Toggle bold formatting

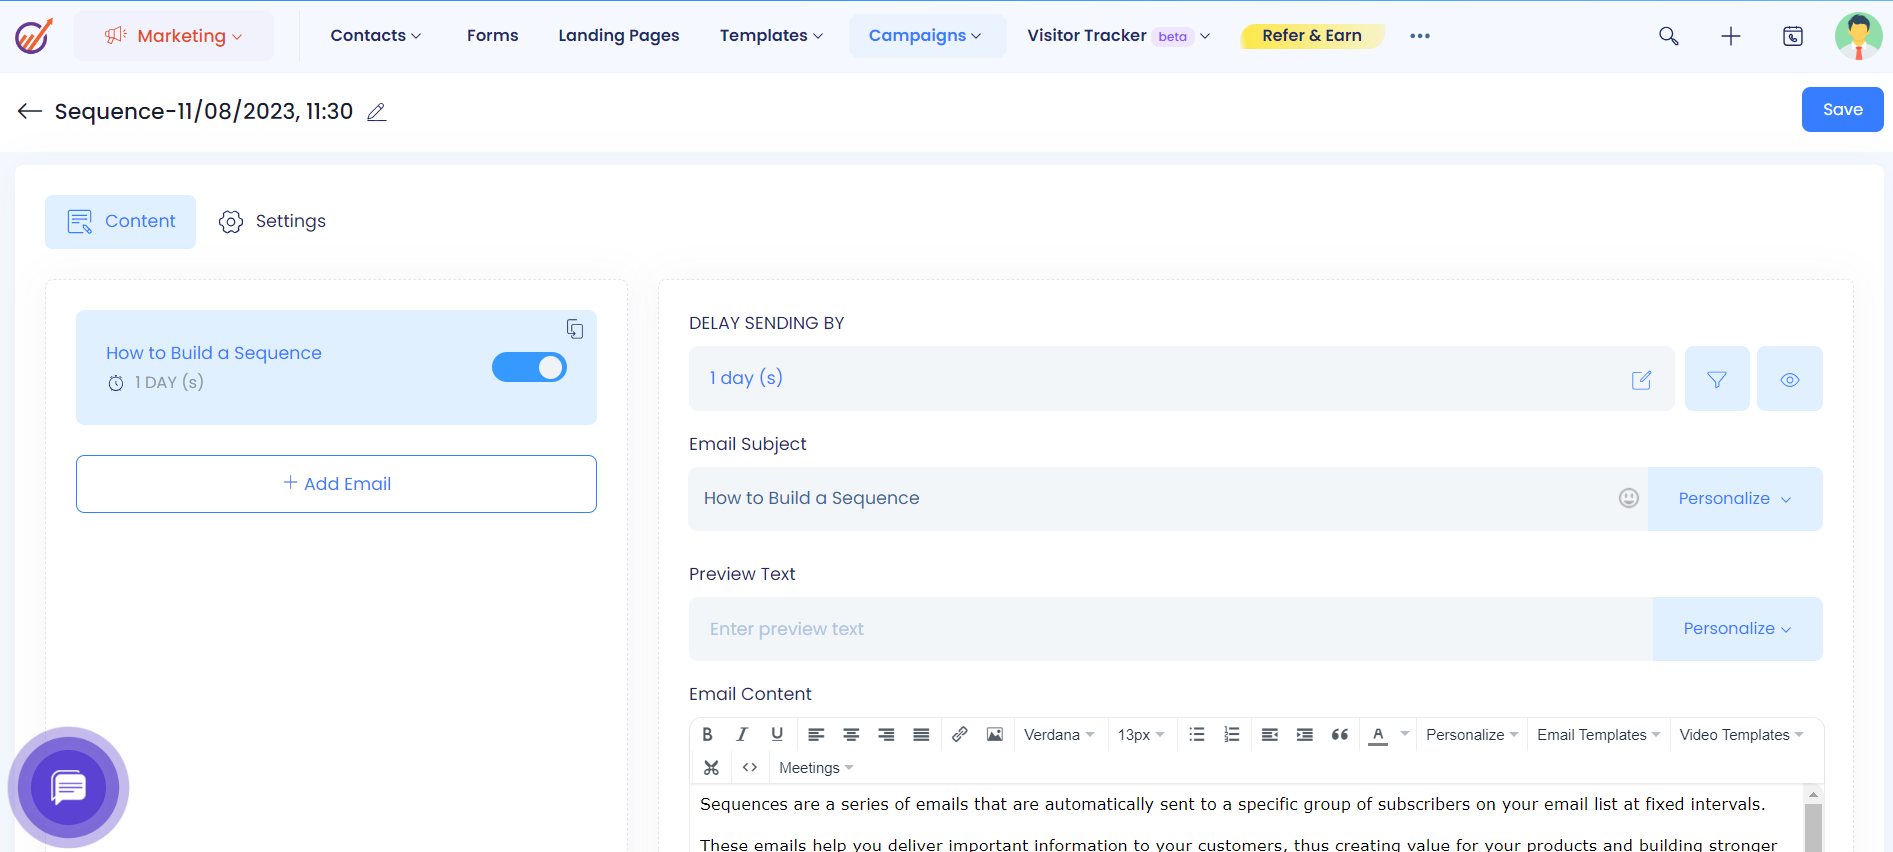pyautogui.click(x=707, y=735)
